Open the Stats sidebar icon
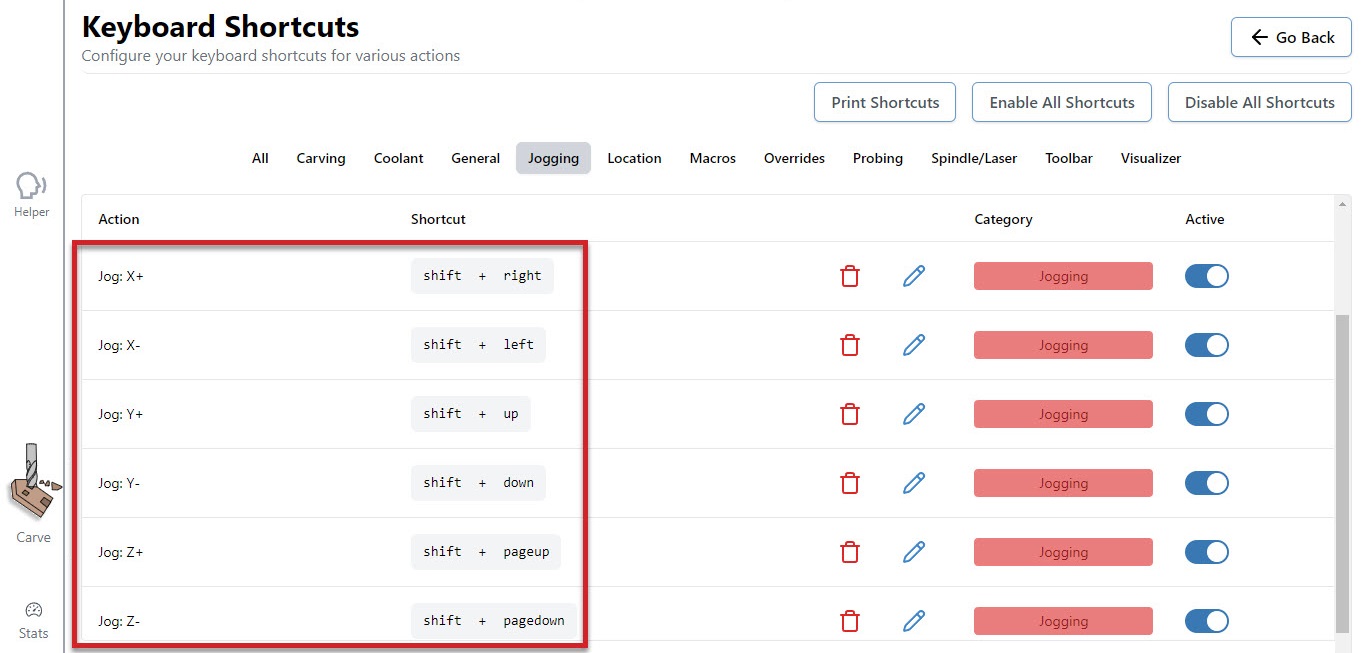1368x653 pixels. (33, 620)
